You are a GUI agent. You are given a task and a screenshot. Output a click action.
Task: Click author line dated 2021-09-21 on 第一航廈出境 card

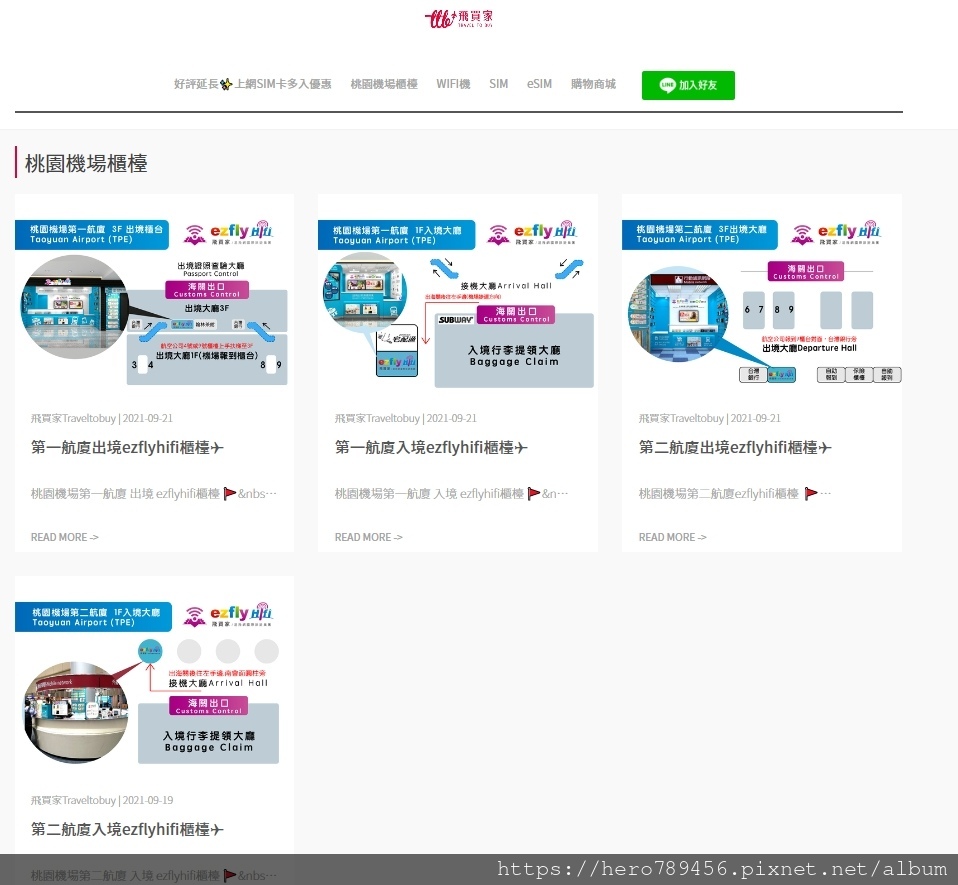click(101, 418)
